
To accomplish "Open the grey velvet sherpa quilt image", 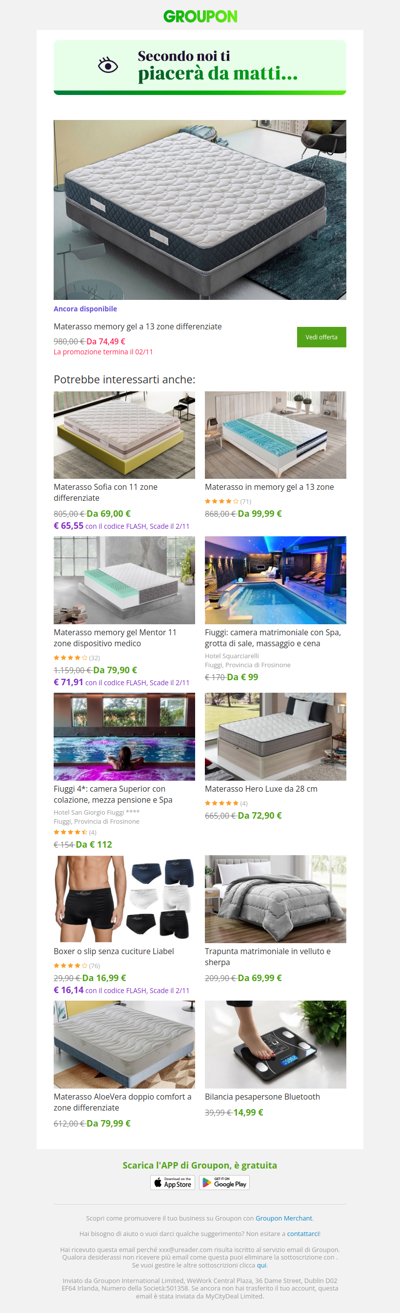I will pyautogui.click(x=276, y=899).
